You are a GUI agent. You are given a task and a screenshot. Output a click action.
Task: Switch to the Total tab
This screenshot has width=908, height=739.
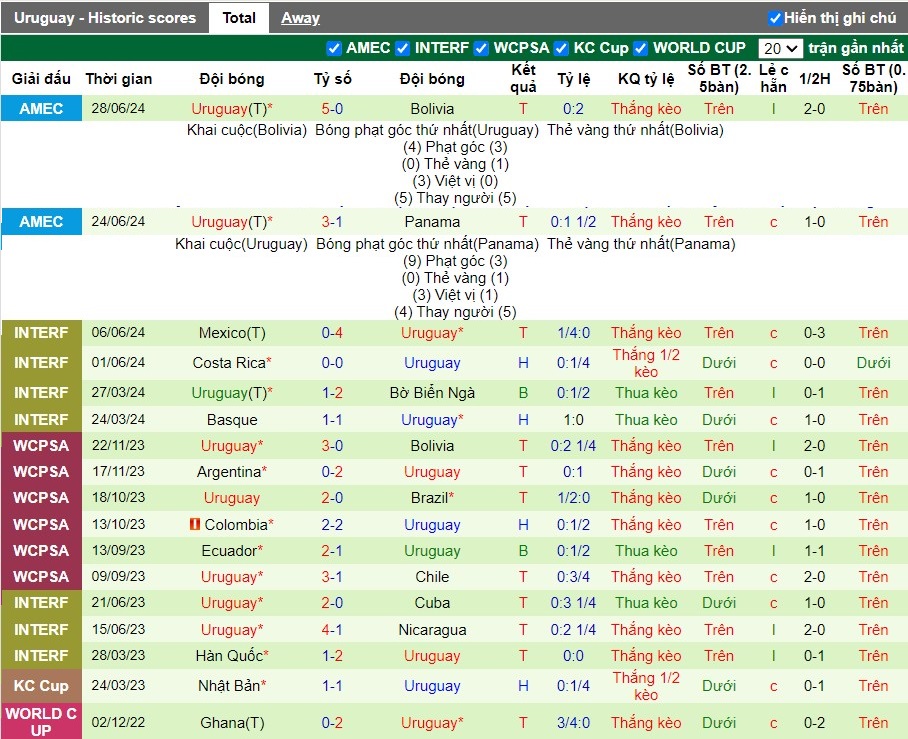point(239,18)
